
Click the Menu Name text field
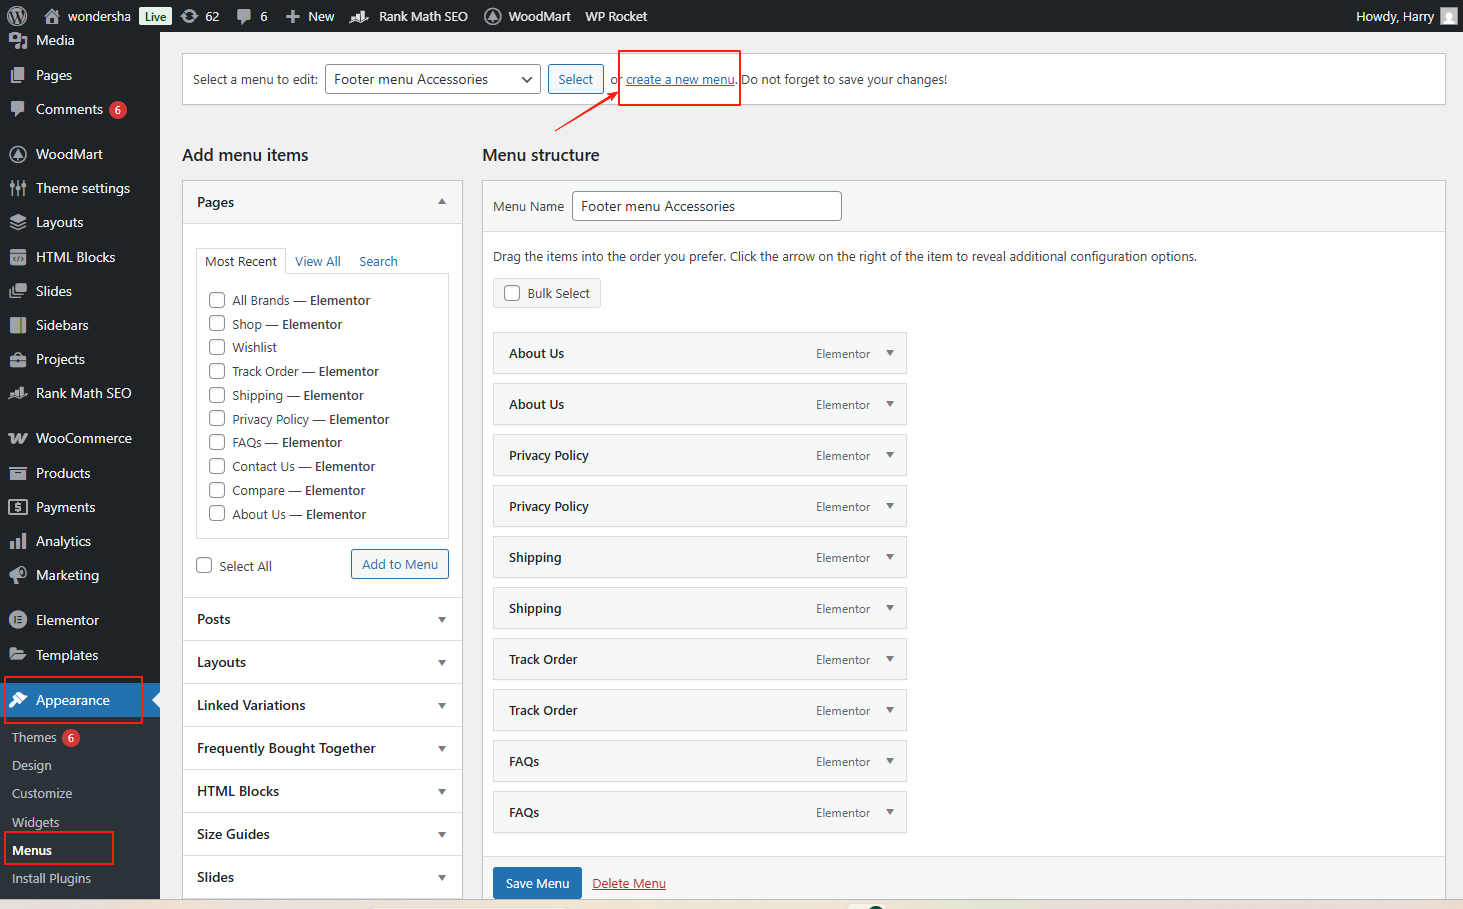(x=706, y=206)
